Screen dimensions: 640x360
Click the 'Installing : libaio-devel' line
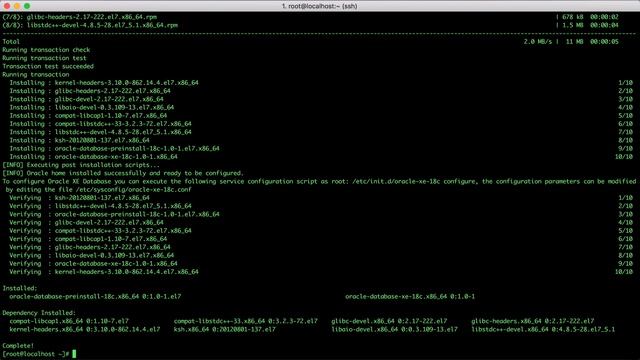pyautogui.click(x=92, y=107)
